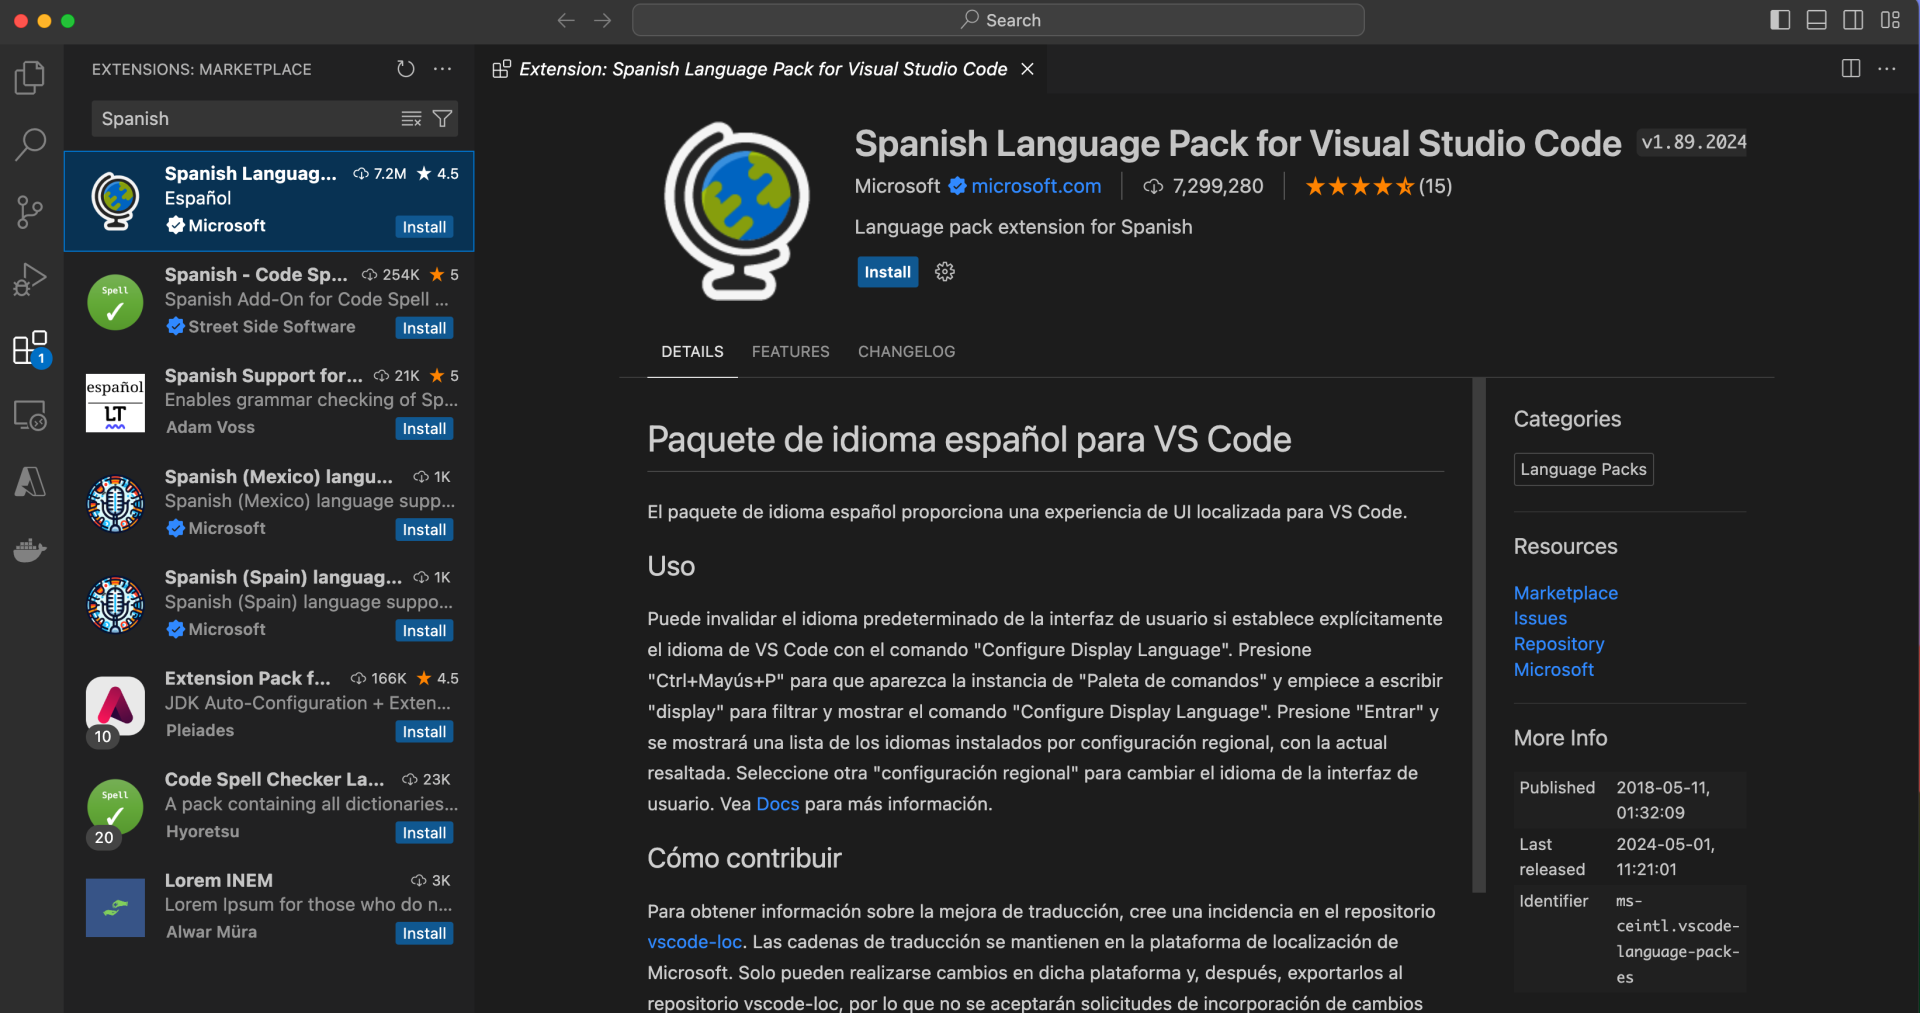Go forward in navigation history
Screen dimensions: 1920x1013
(602, 20)
